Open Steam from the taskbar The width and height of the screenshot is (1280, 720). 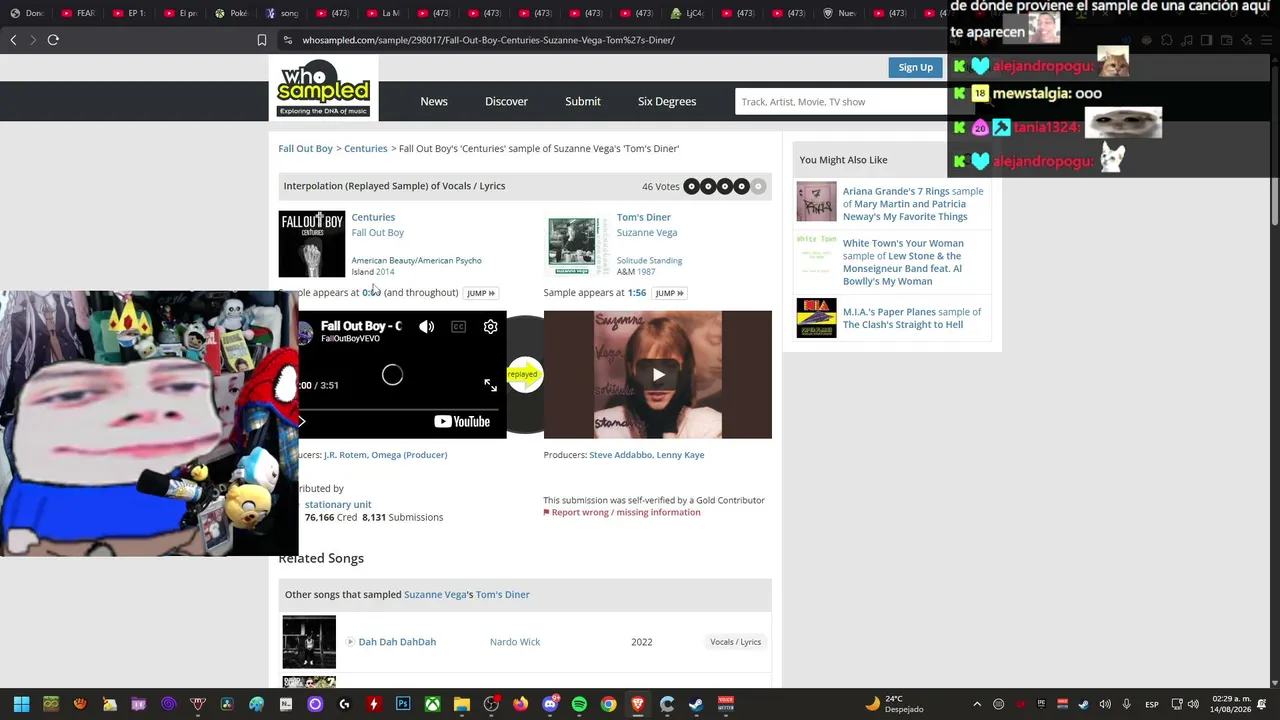coord(696,704)
